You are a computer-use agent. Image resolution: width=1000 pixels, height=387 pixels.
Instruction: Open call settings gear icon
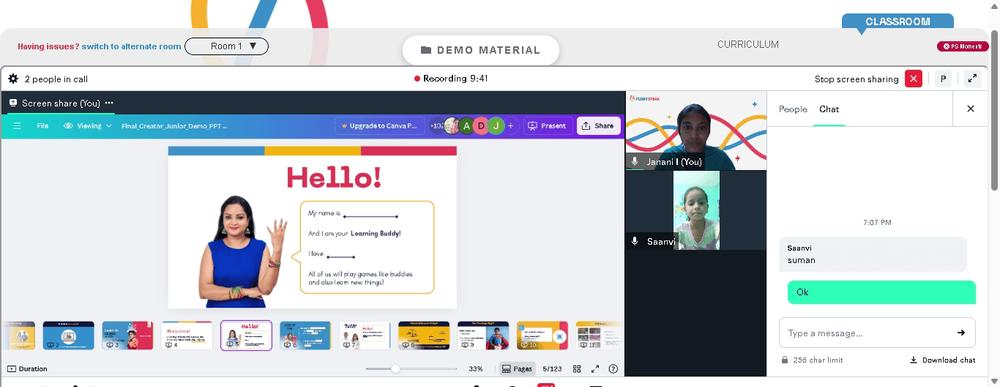13,79
